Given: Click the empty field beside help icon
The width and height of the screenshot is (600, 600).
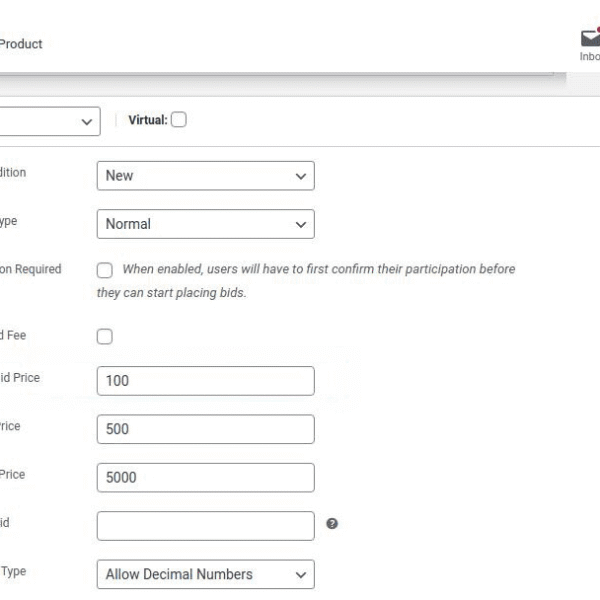Looking at the screenshot, I should [205, 525].
